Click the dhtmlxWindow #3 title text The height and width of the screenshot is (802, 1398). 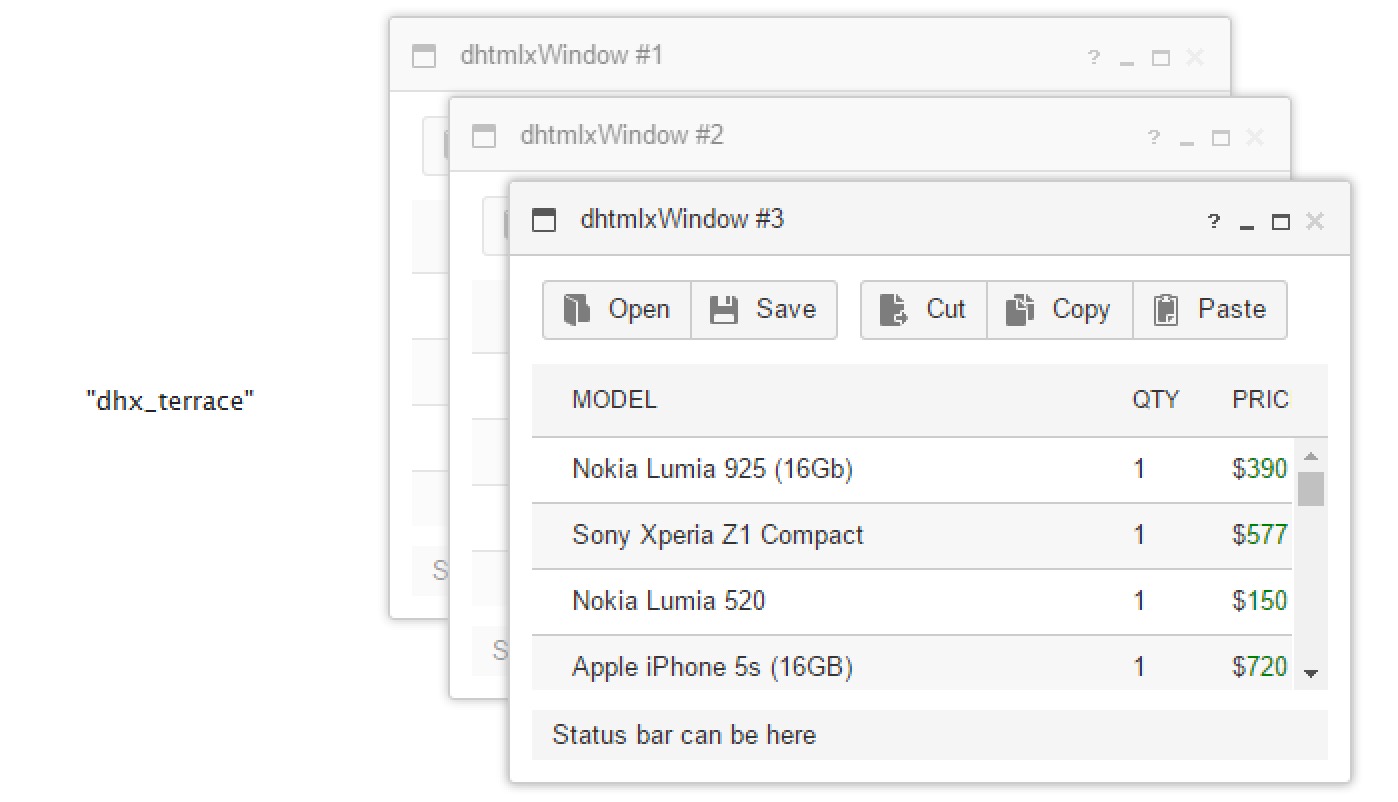(682, 219)
